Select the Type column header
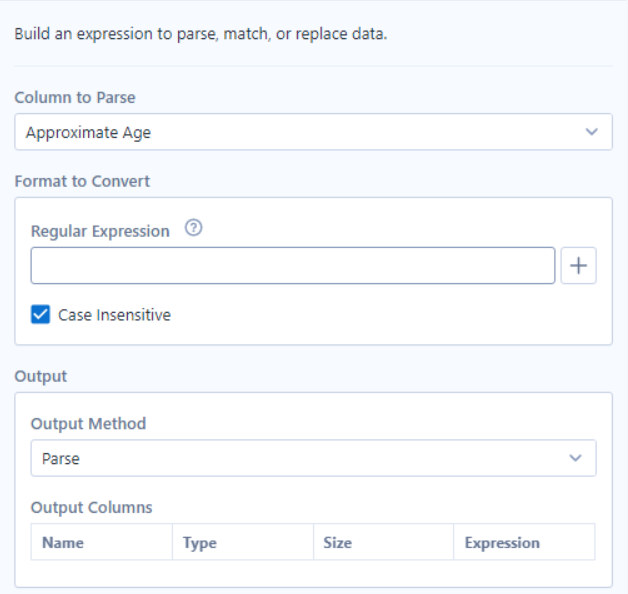628x594 pixels. coord(243,542)
